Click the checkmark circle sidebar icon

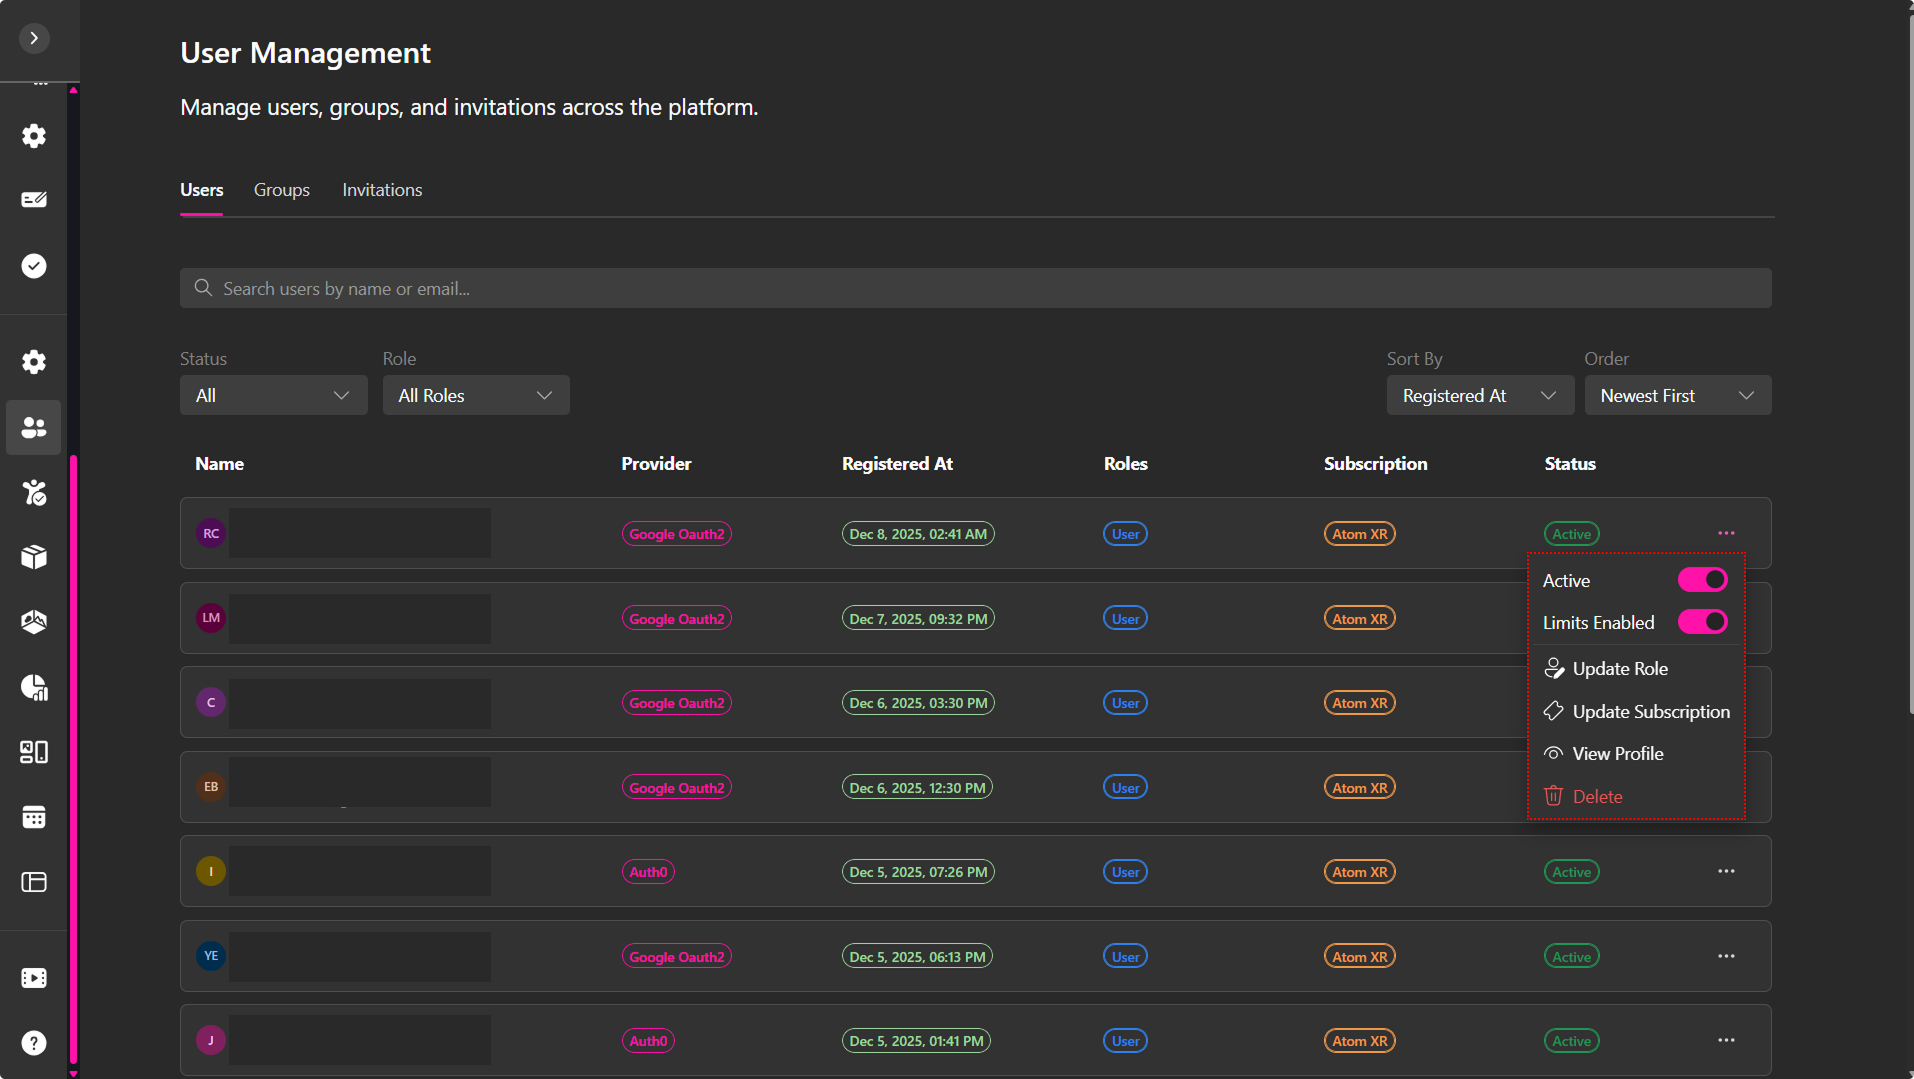coord(34,266)
